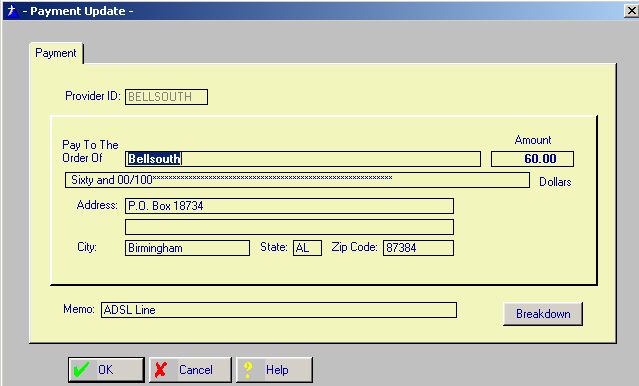
Task: Click the Amount label
Action: 533,140
